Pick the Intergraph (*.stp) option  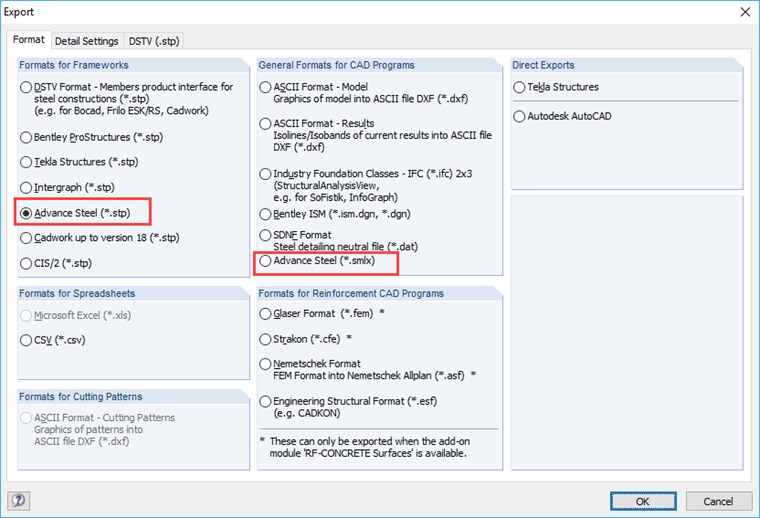click(x=26, y=187)
